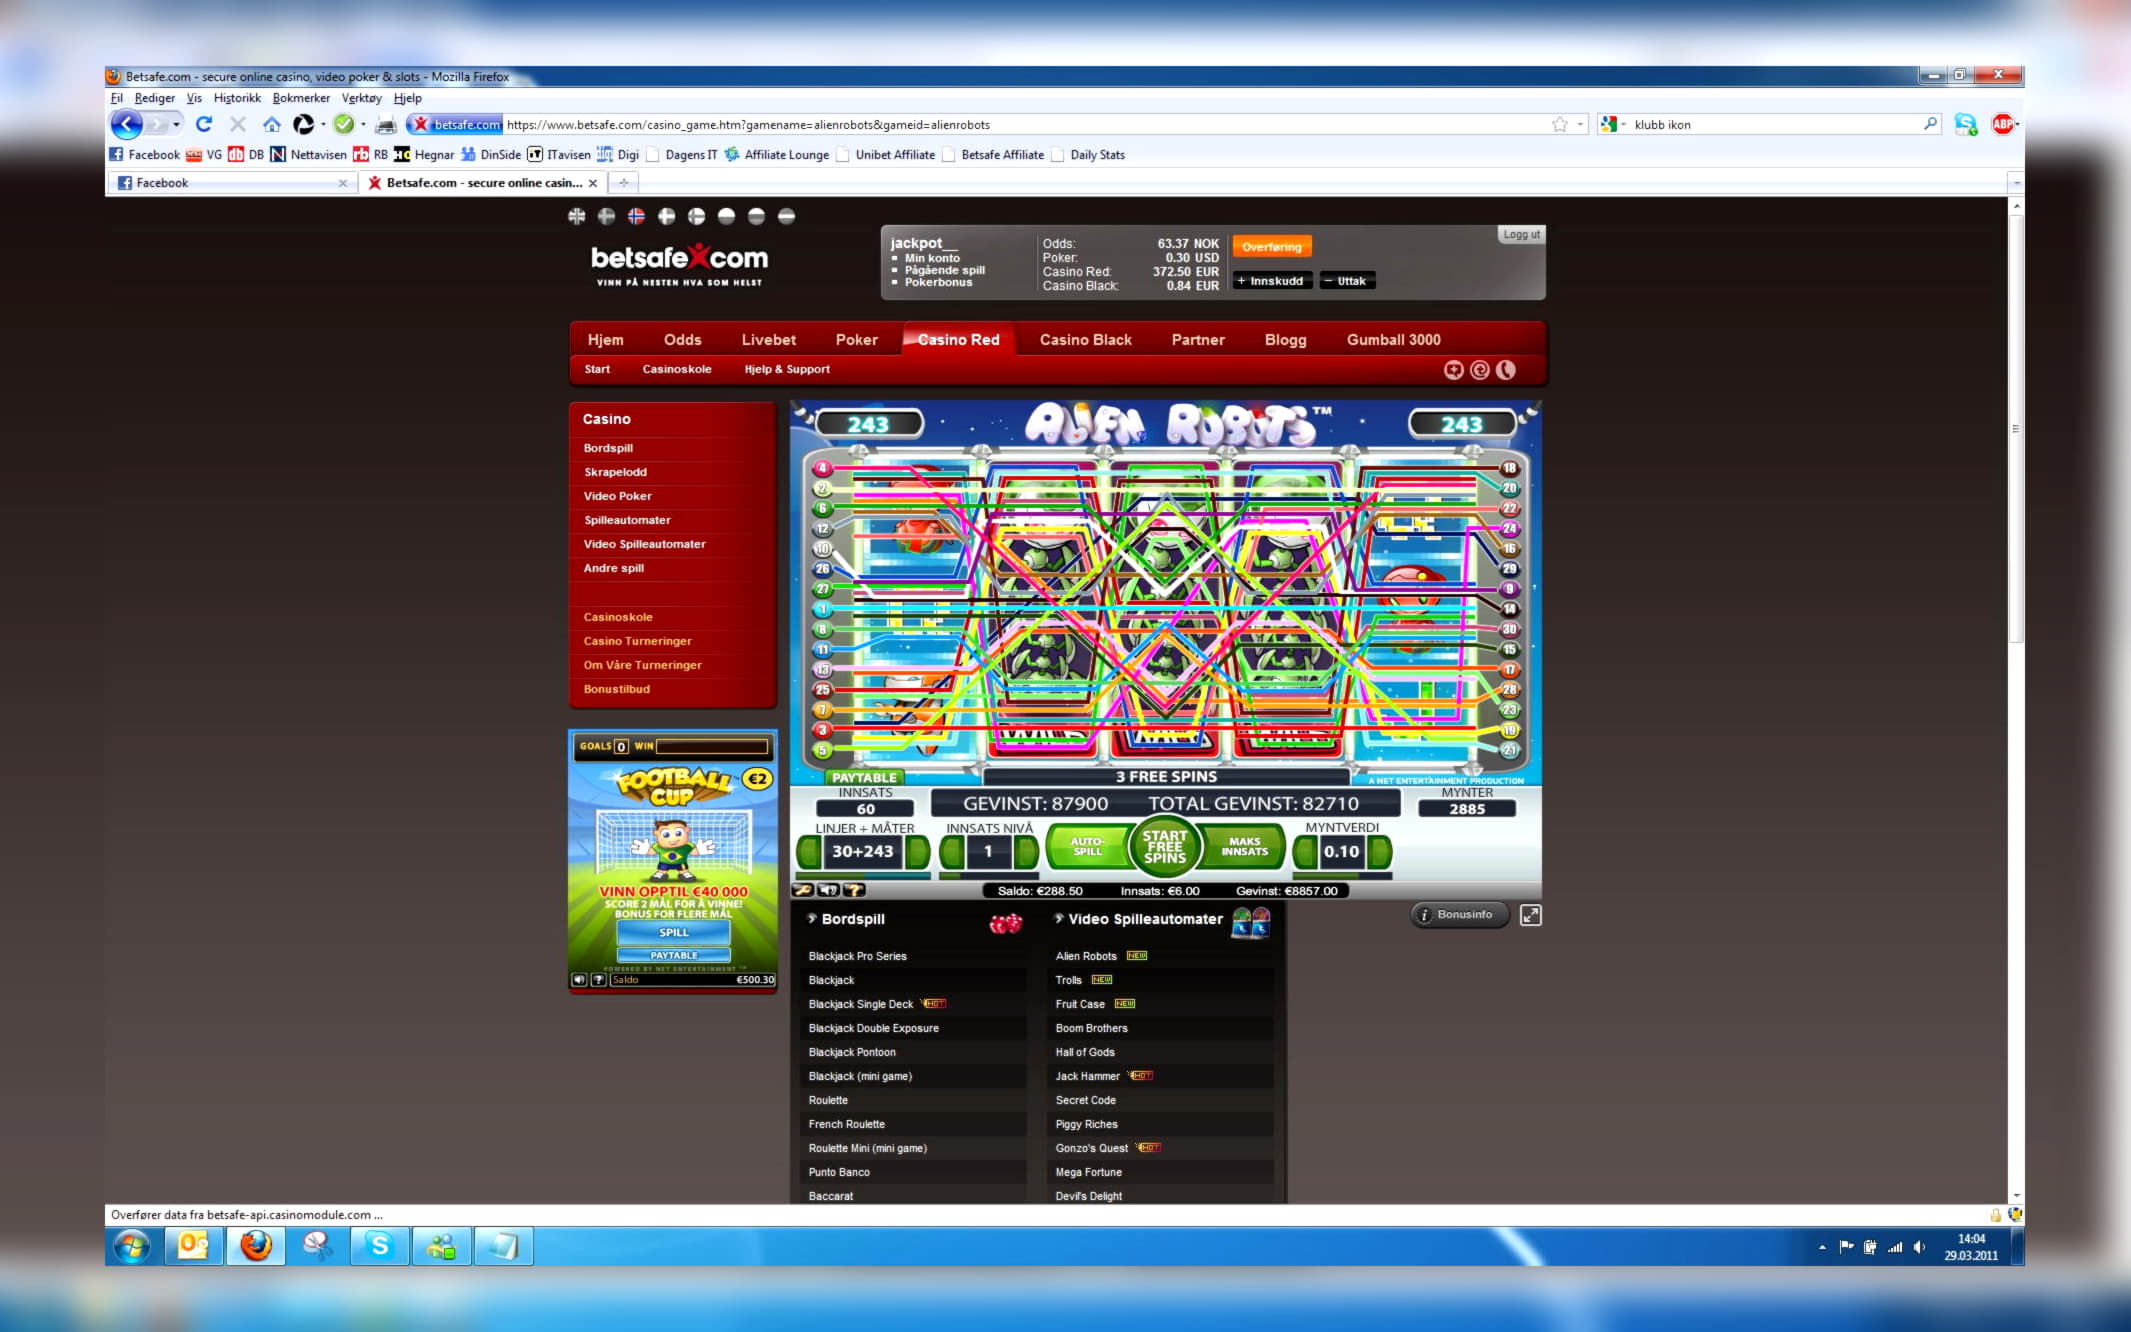Click the betsafe.com logo
This screenshot has height=1332, width=2131.
[x=680, y=264]
